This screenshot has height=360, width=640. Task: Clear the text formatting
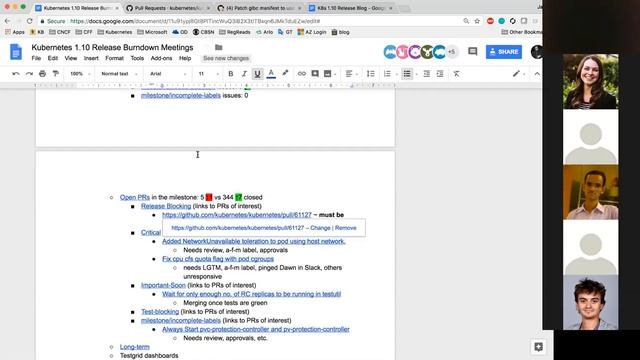(x=456, y=74)
